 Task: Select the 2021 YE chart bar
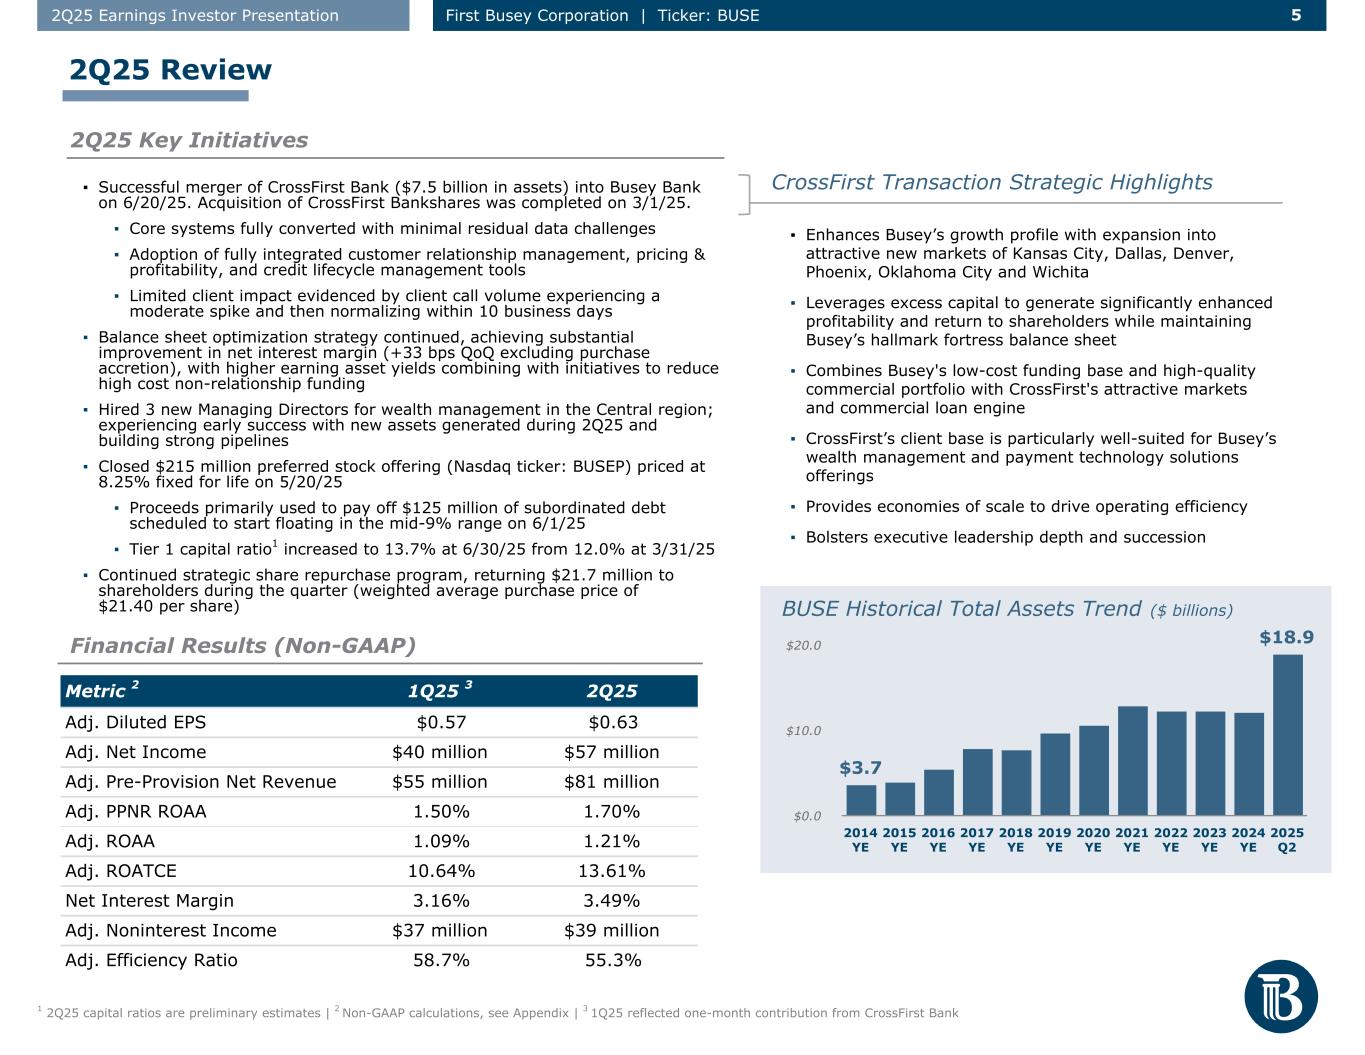(x=1132, y=761)
